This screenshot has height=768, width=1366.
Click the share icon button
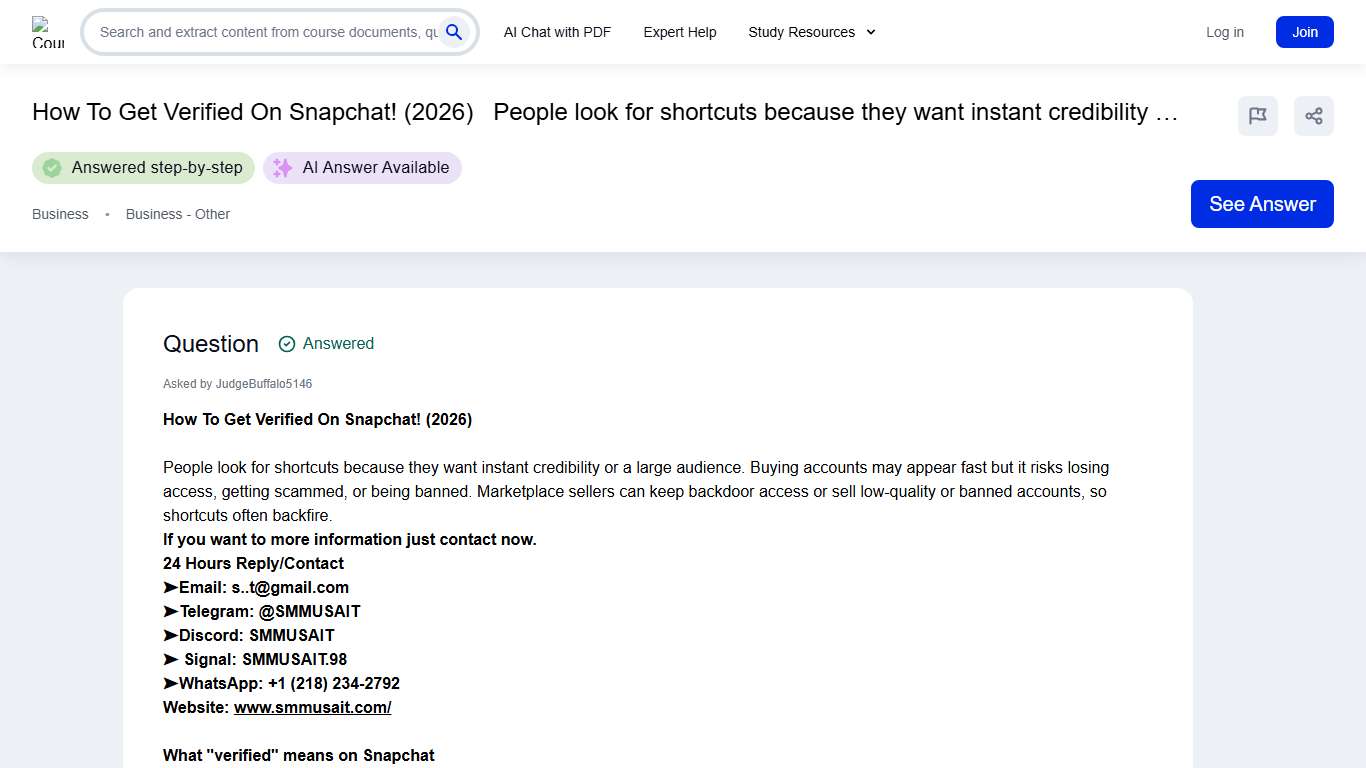pos(1313,116)
